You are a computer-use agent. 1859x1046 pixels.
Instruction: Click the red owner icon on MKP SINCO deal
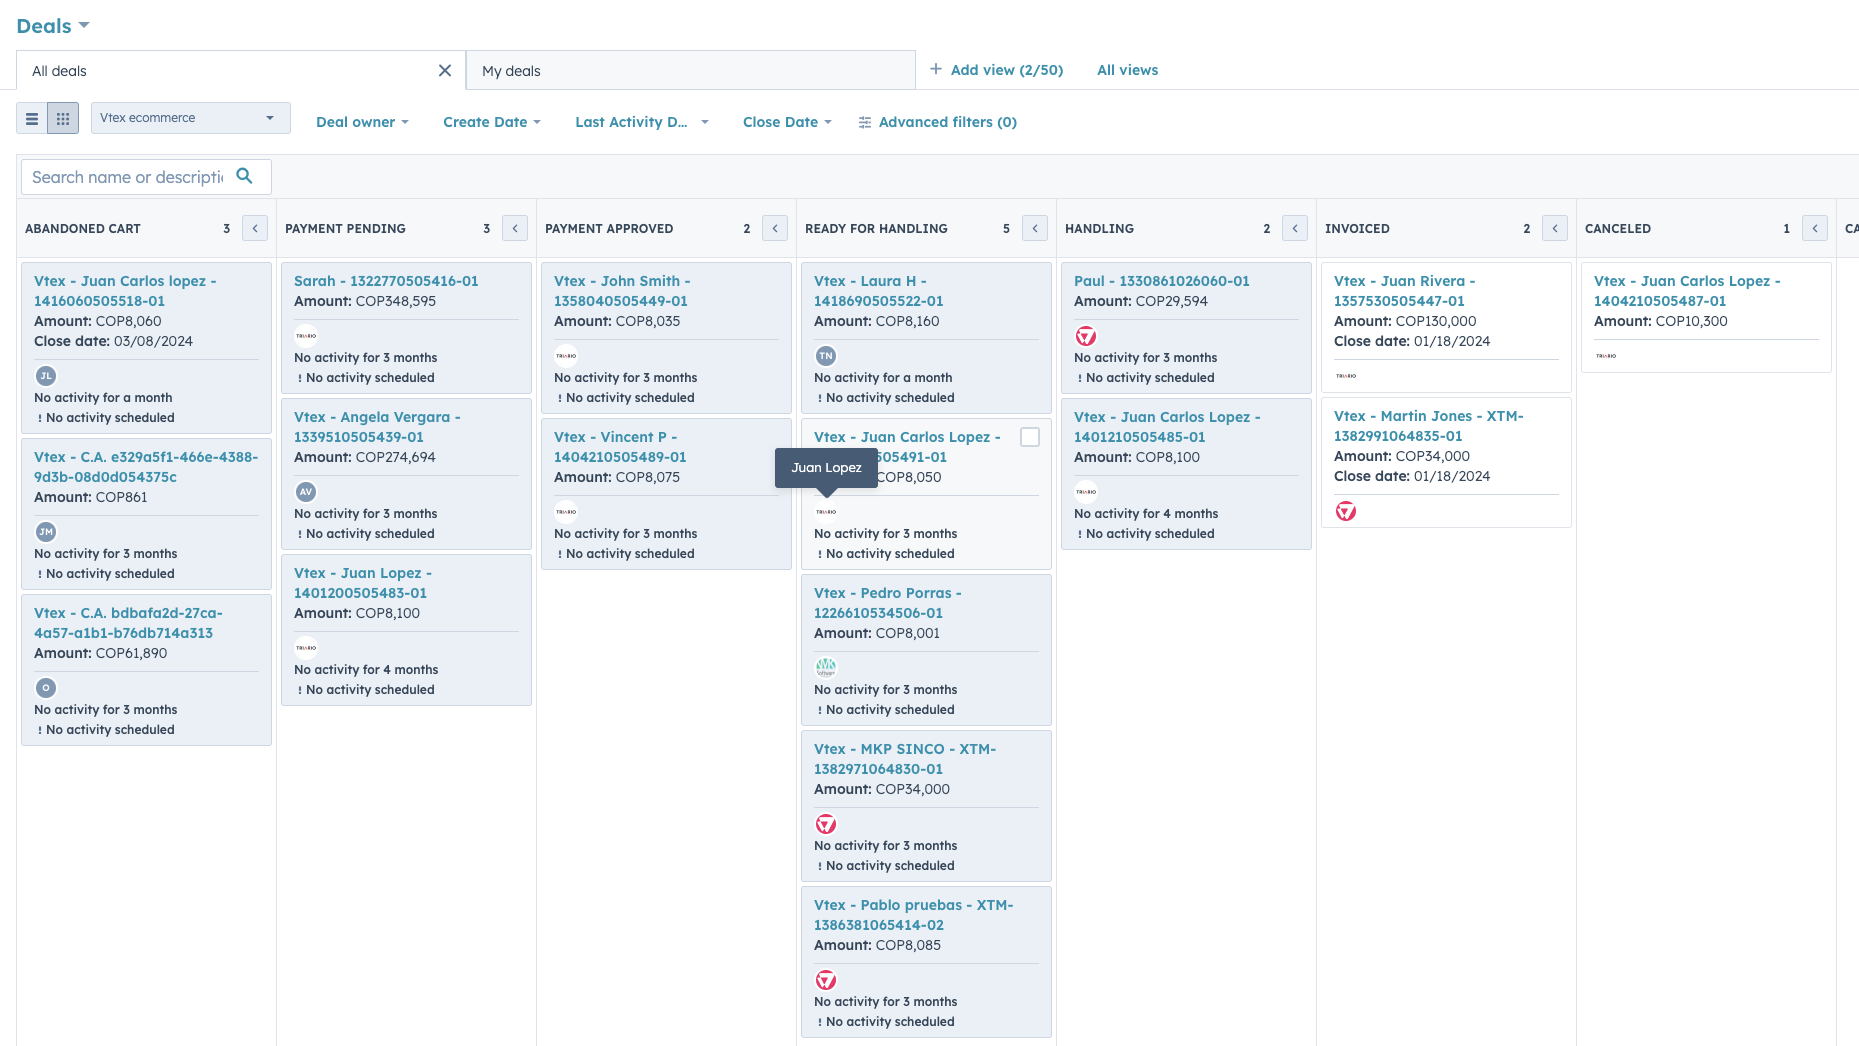pos(825,824)
